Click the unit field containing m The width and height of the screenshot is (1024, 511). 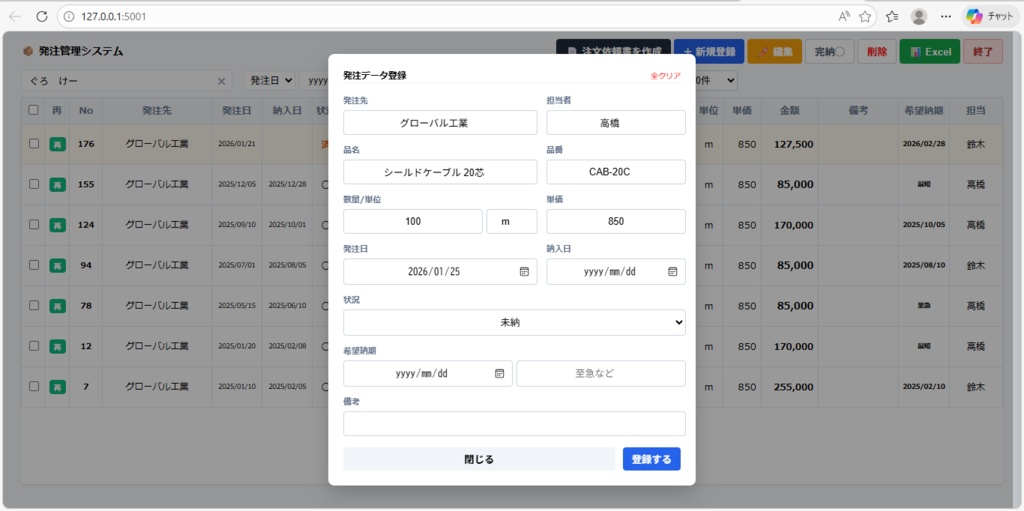click(511, 222)
